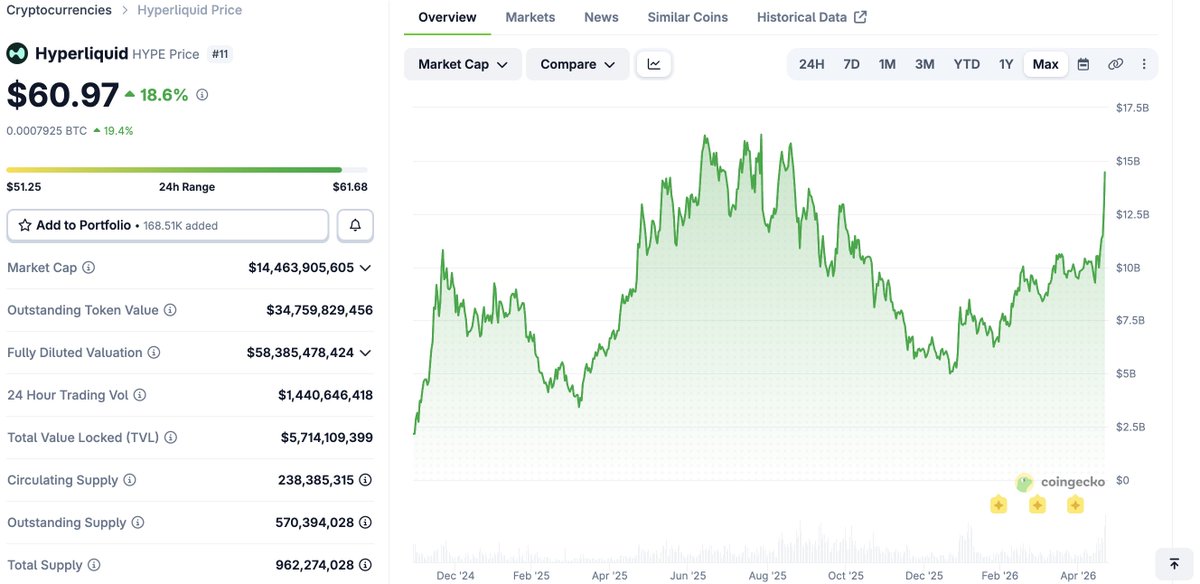Click the $51.25 range low value
The image size is (1200, 584).
(23, 187)
